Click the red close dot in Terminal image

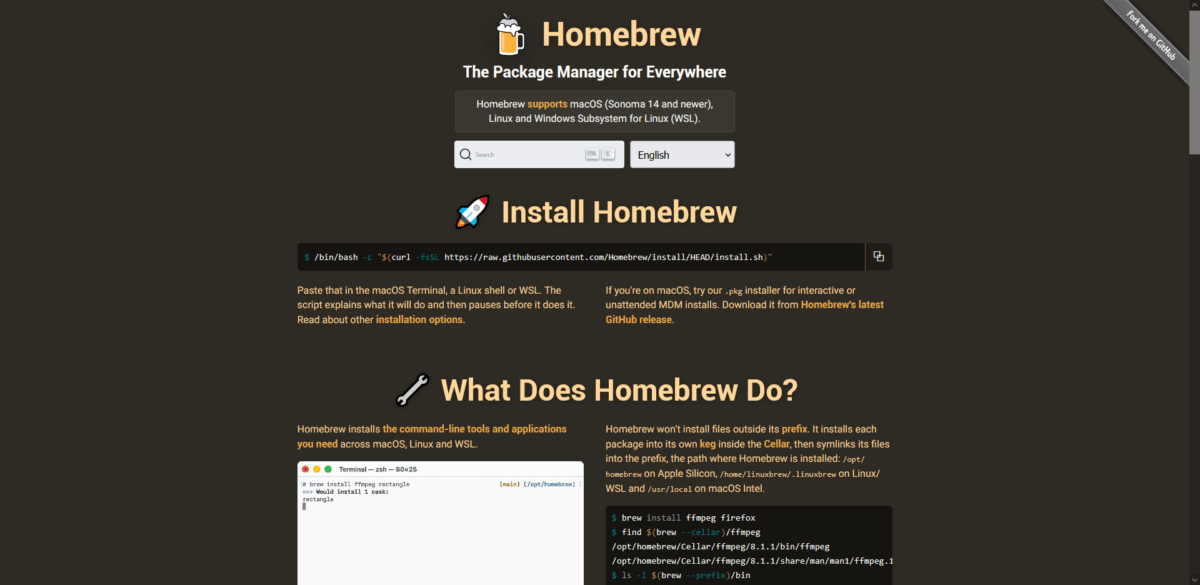coord(306,469)
